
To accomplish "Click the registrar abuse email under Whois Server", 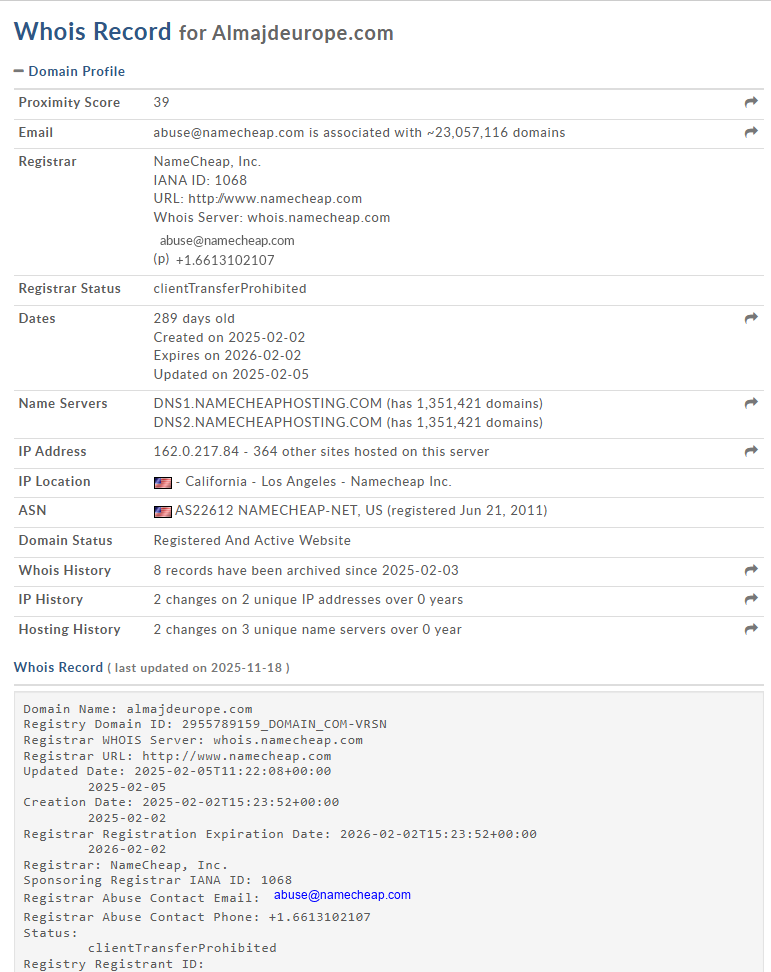I will (x=227, y=240).
